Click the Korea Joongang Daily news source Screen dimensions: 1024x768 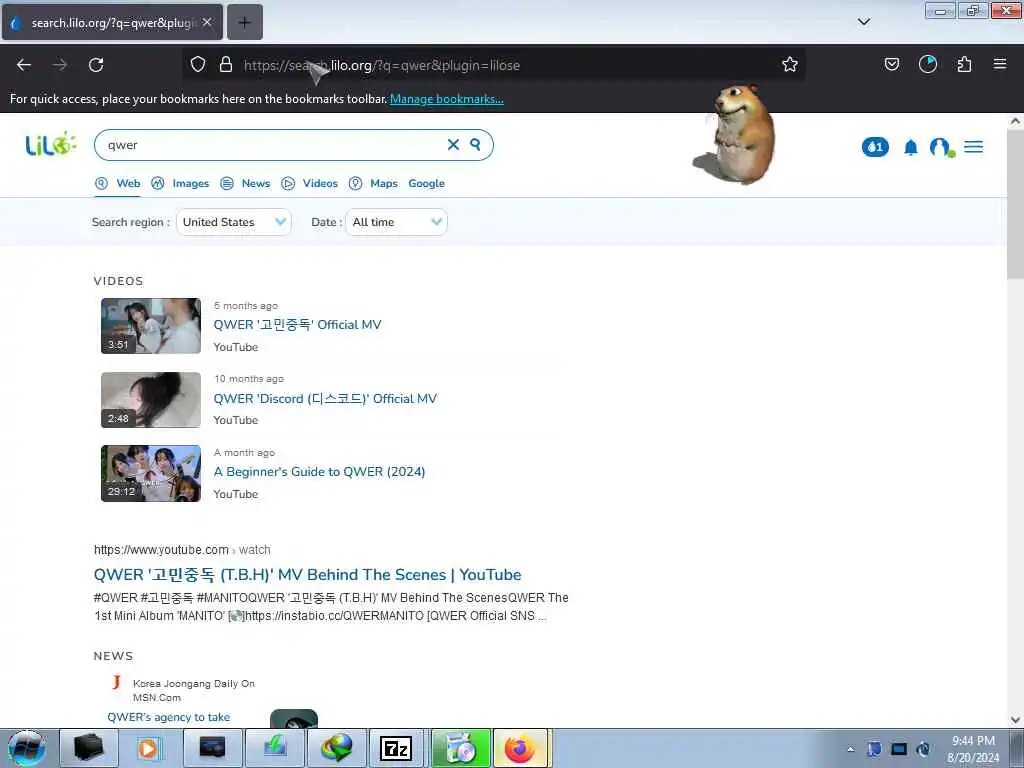pyautogui.click(x=193, y=690)
